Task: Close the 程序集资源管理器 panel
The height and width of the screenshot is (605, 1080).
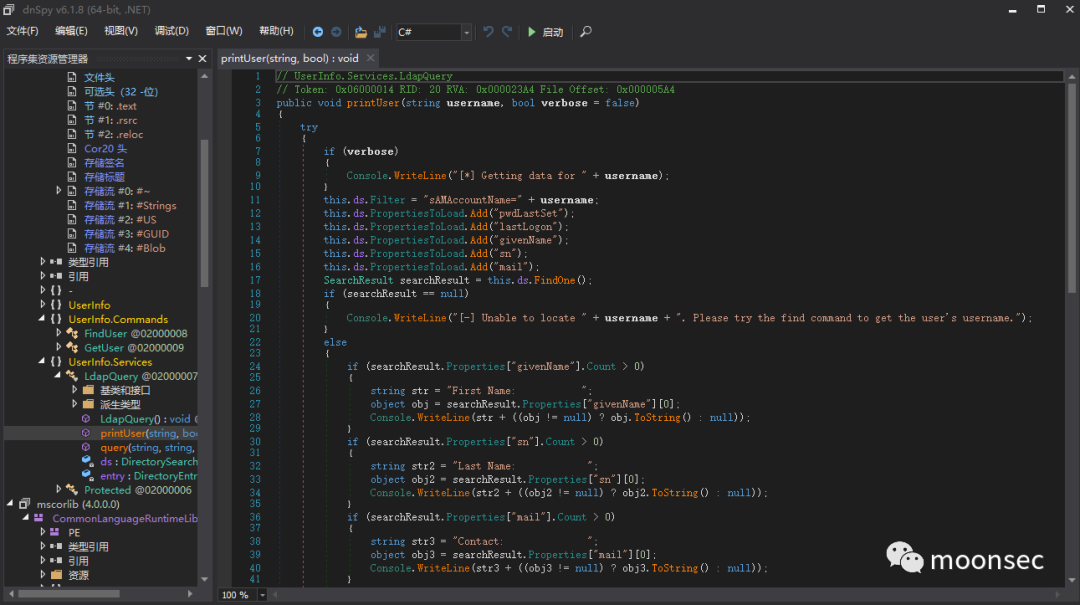Action: pos(202,59)
